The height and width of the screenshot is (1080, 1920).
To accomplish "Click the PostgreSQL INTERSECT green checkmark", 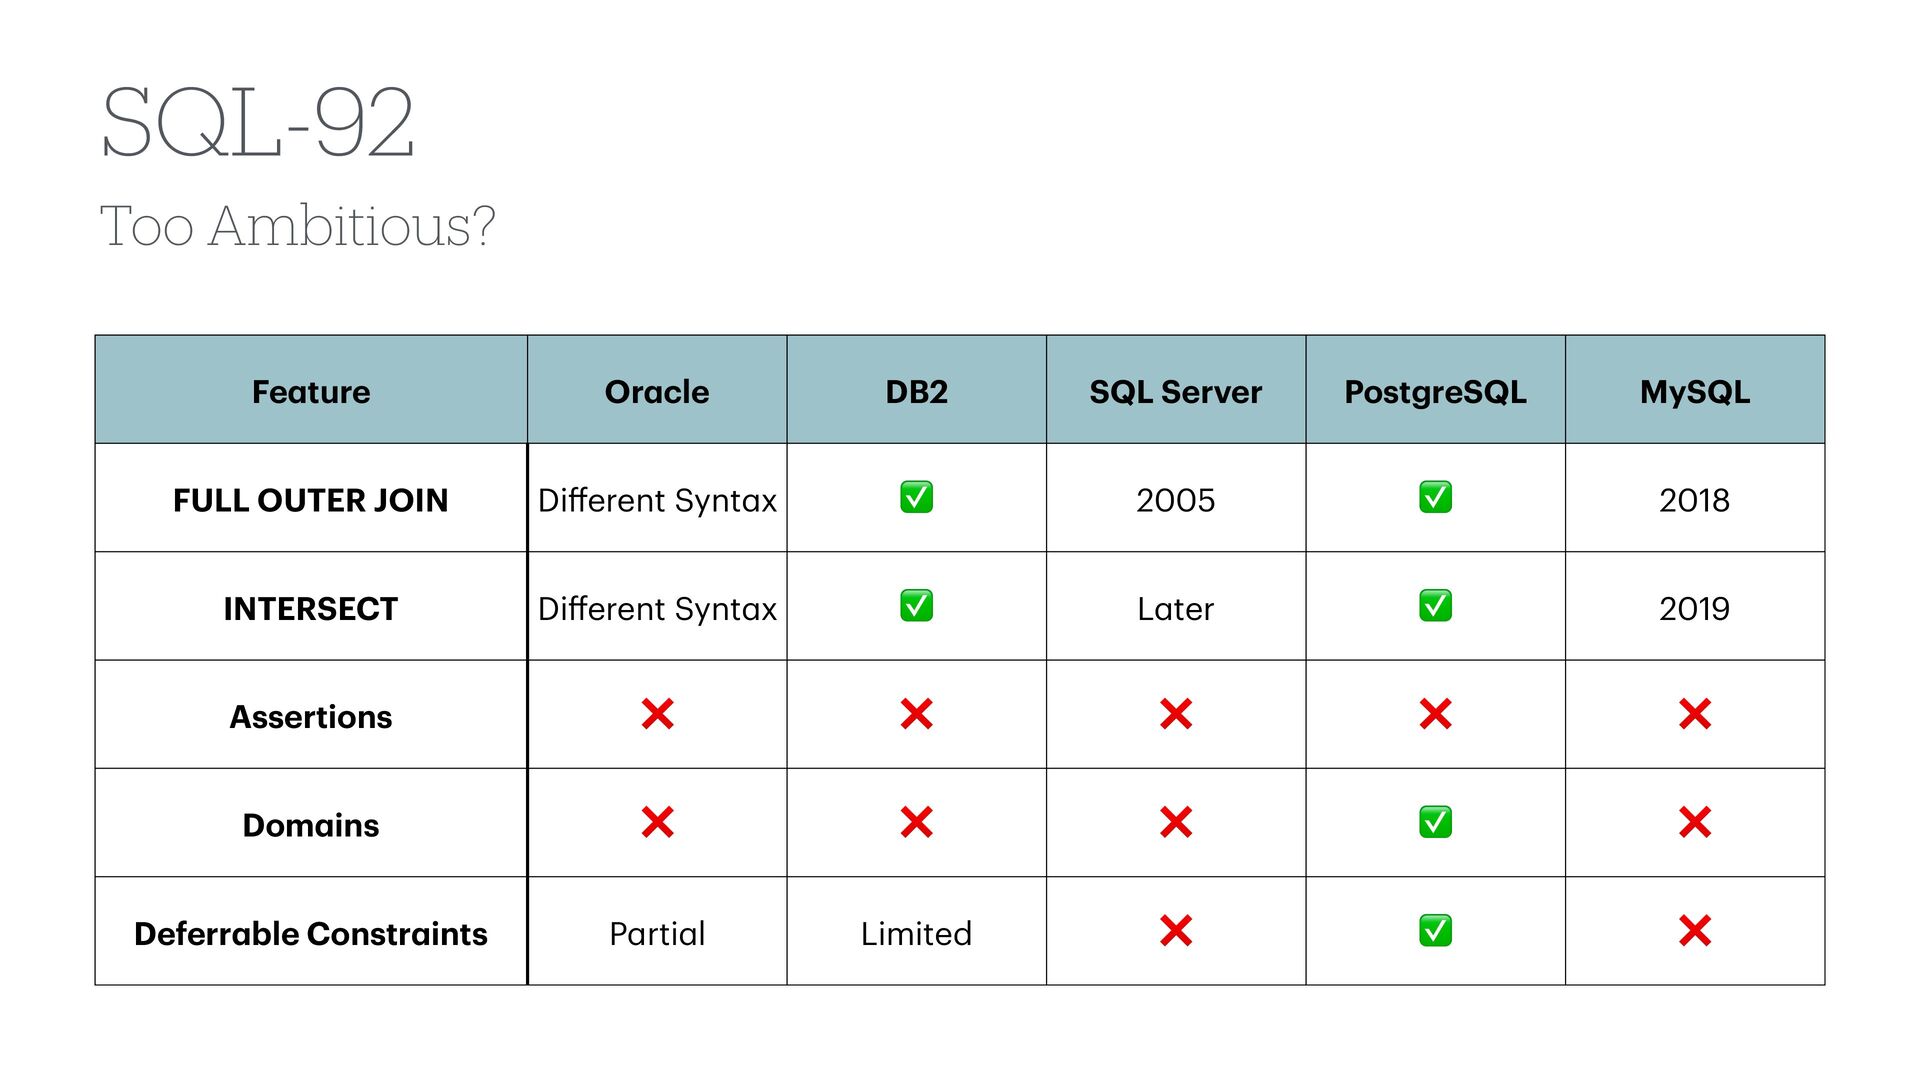I will [x=1435, y=606].
